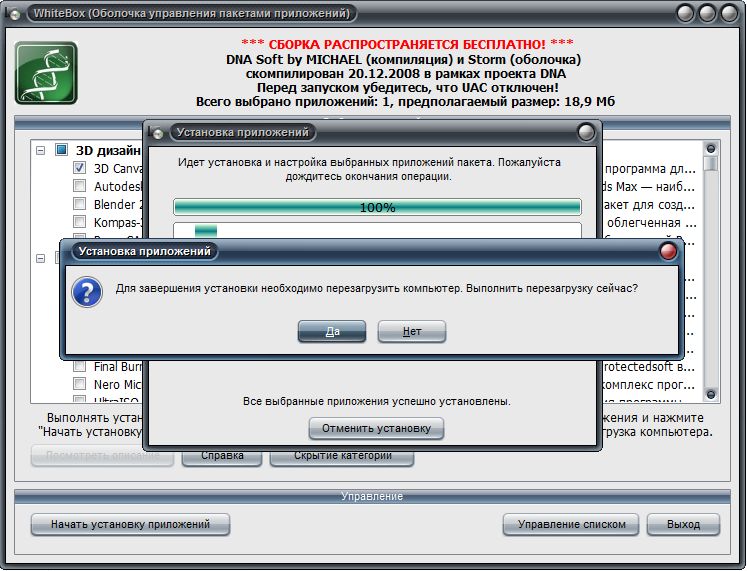Confirm reboot with the Да button
Viewport: 747px width, 571px height.
click(x=332, y=331)
